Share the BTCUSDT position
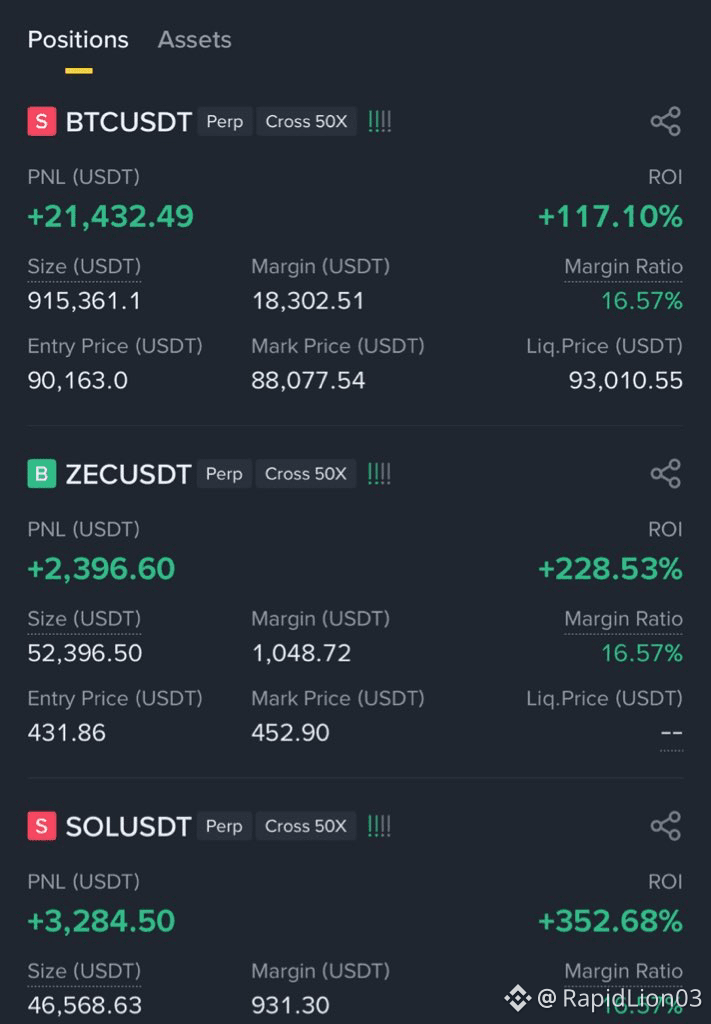The image size is (711, 1024). click(x=666, y=121)
